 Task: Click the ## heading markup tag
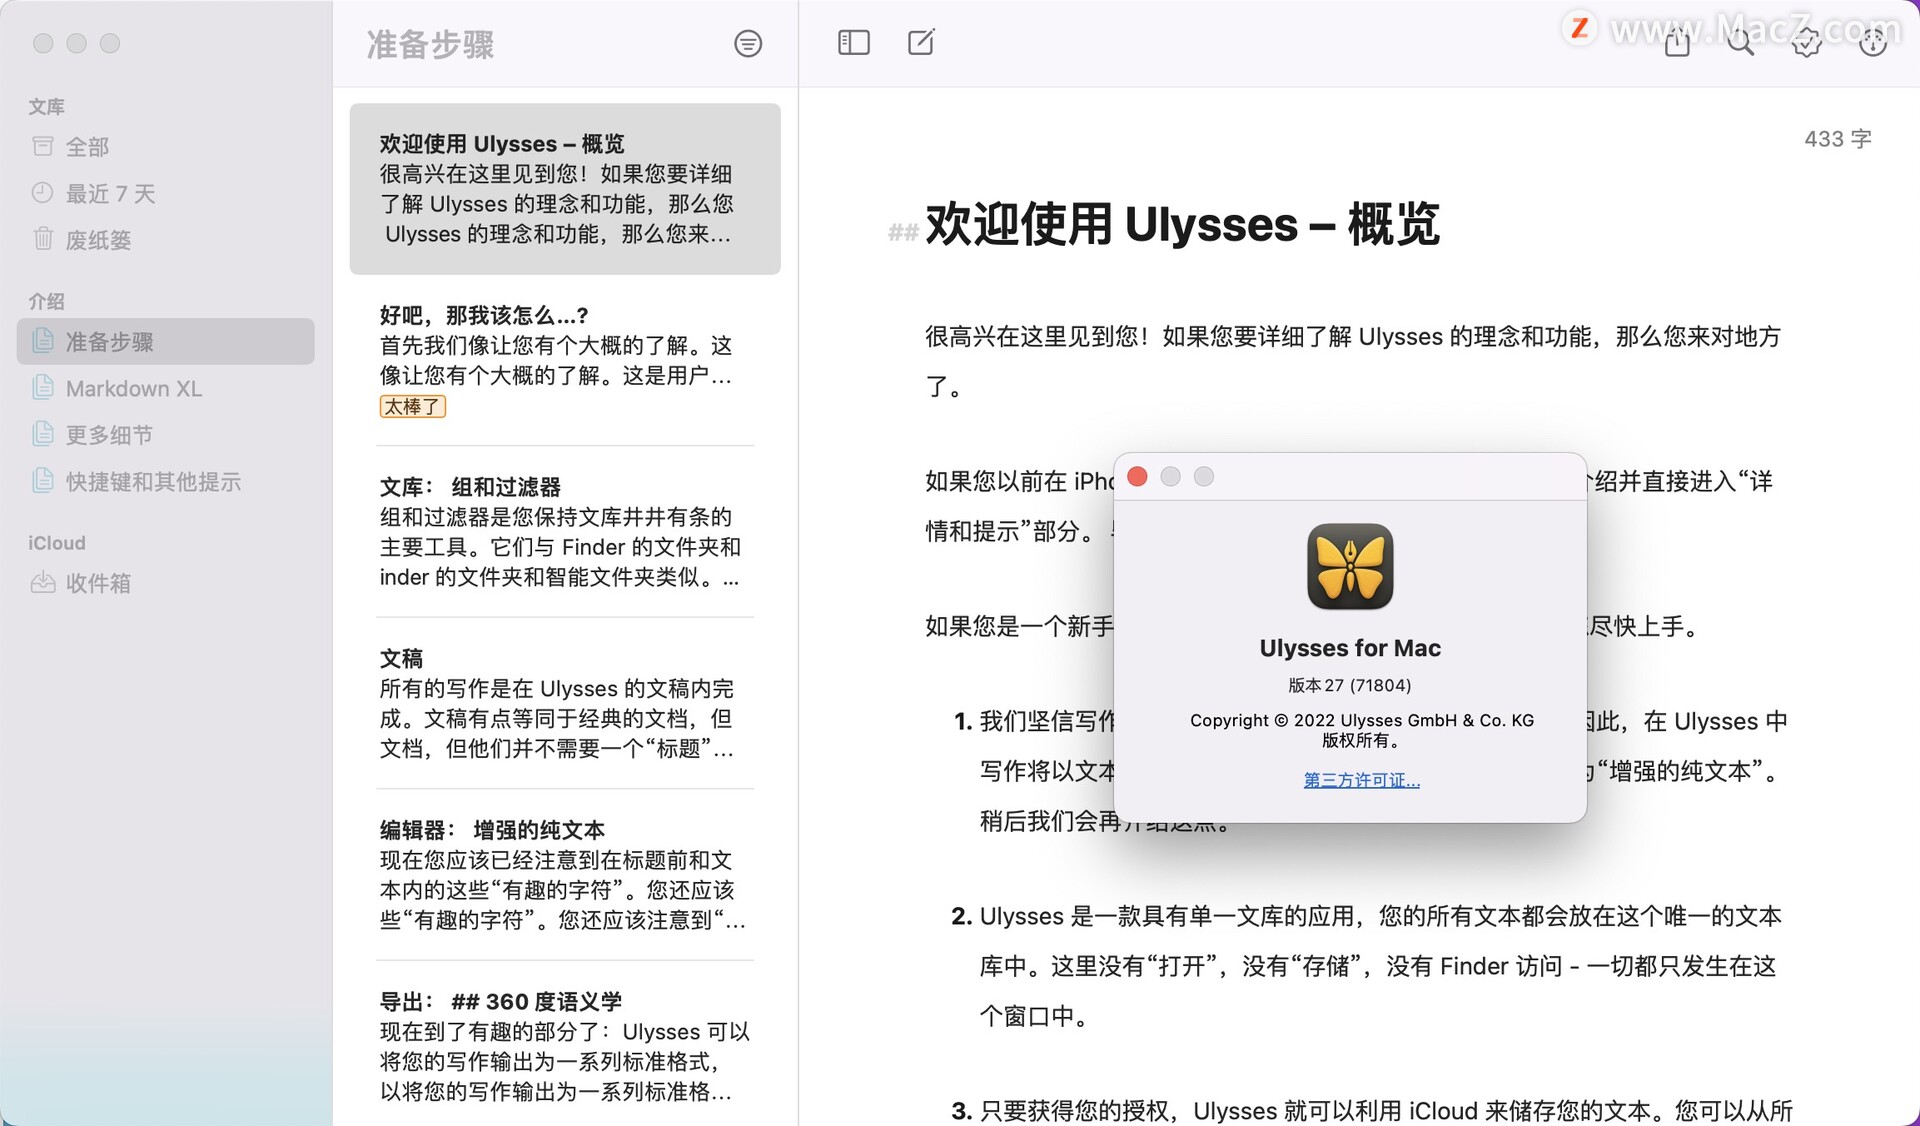[x=903, y=233]
